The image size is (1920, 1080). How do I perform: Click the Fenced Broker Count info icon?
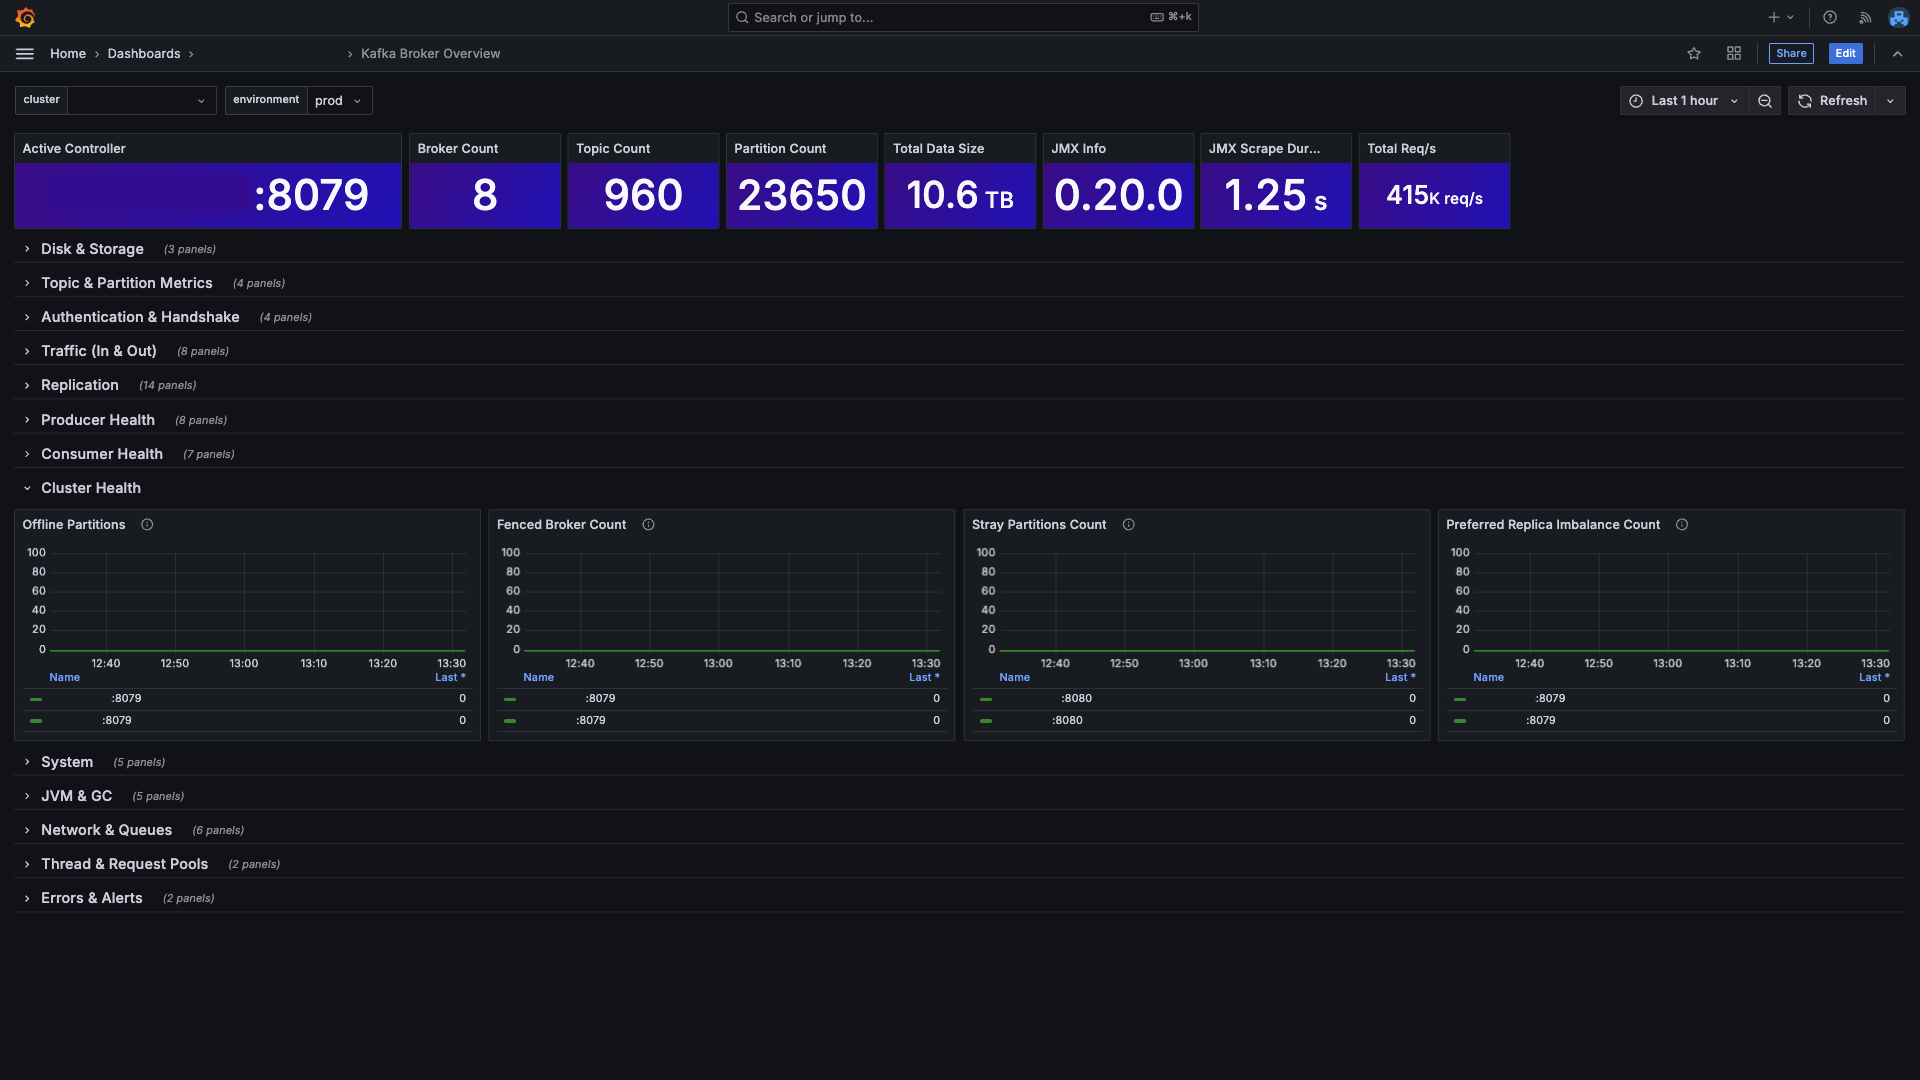pos(648,525)
